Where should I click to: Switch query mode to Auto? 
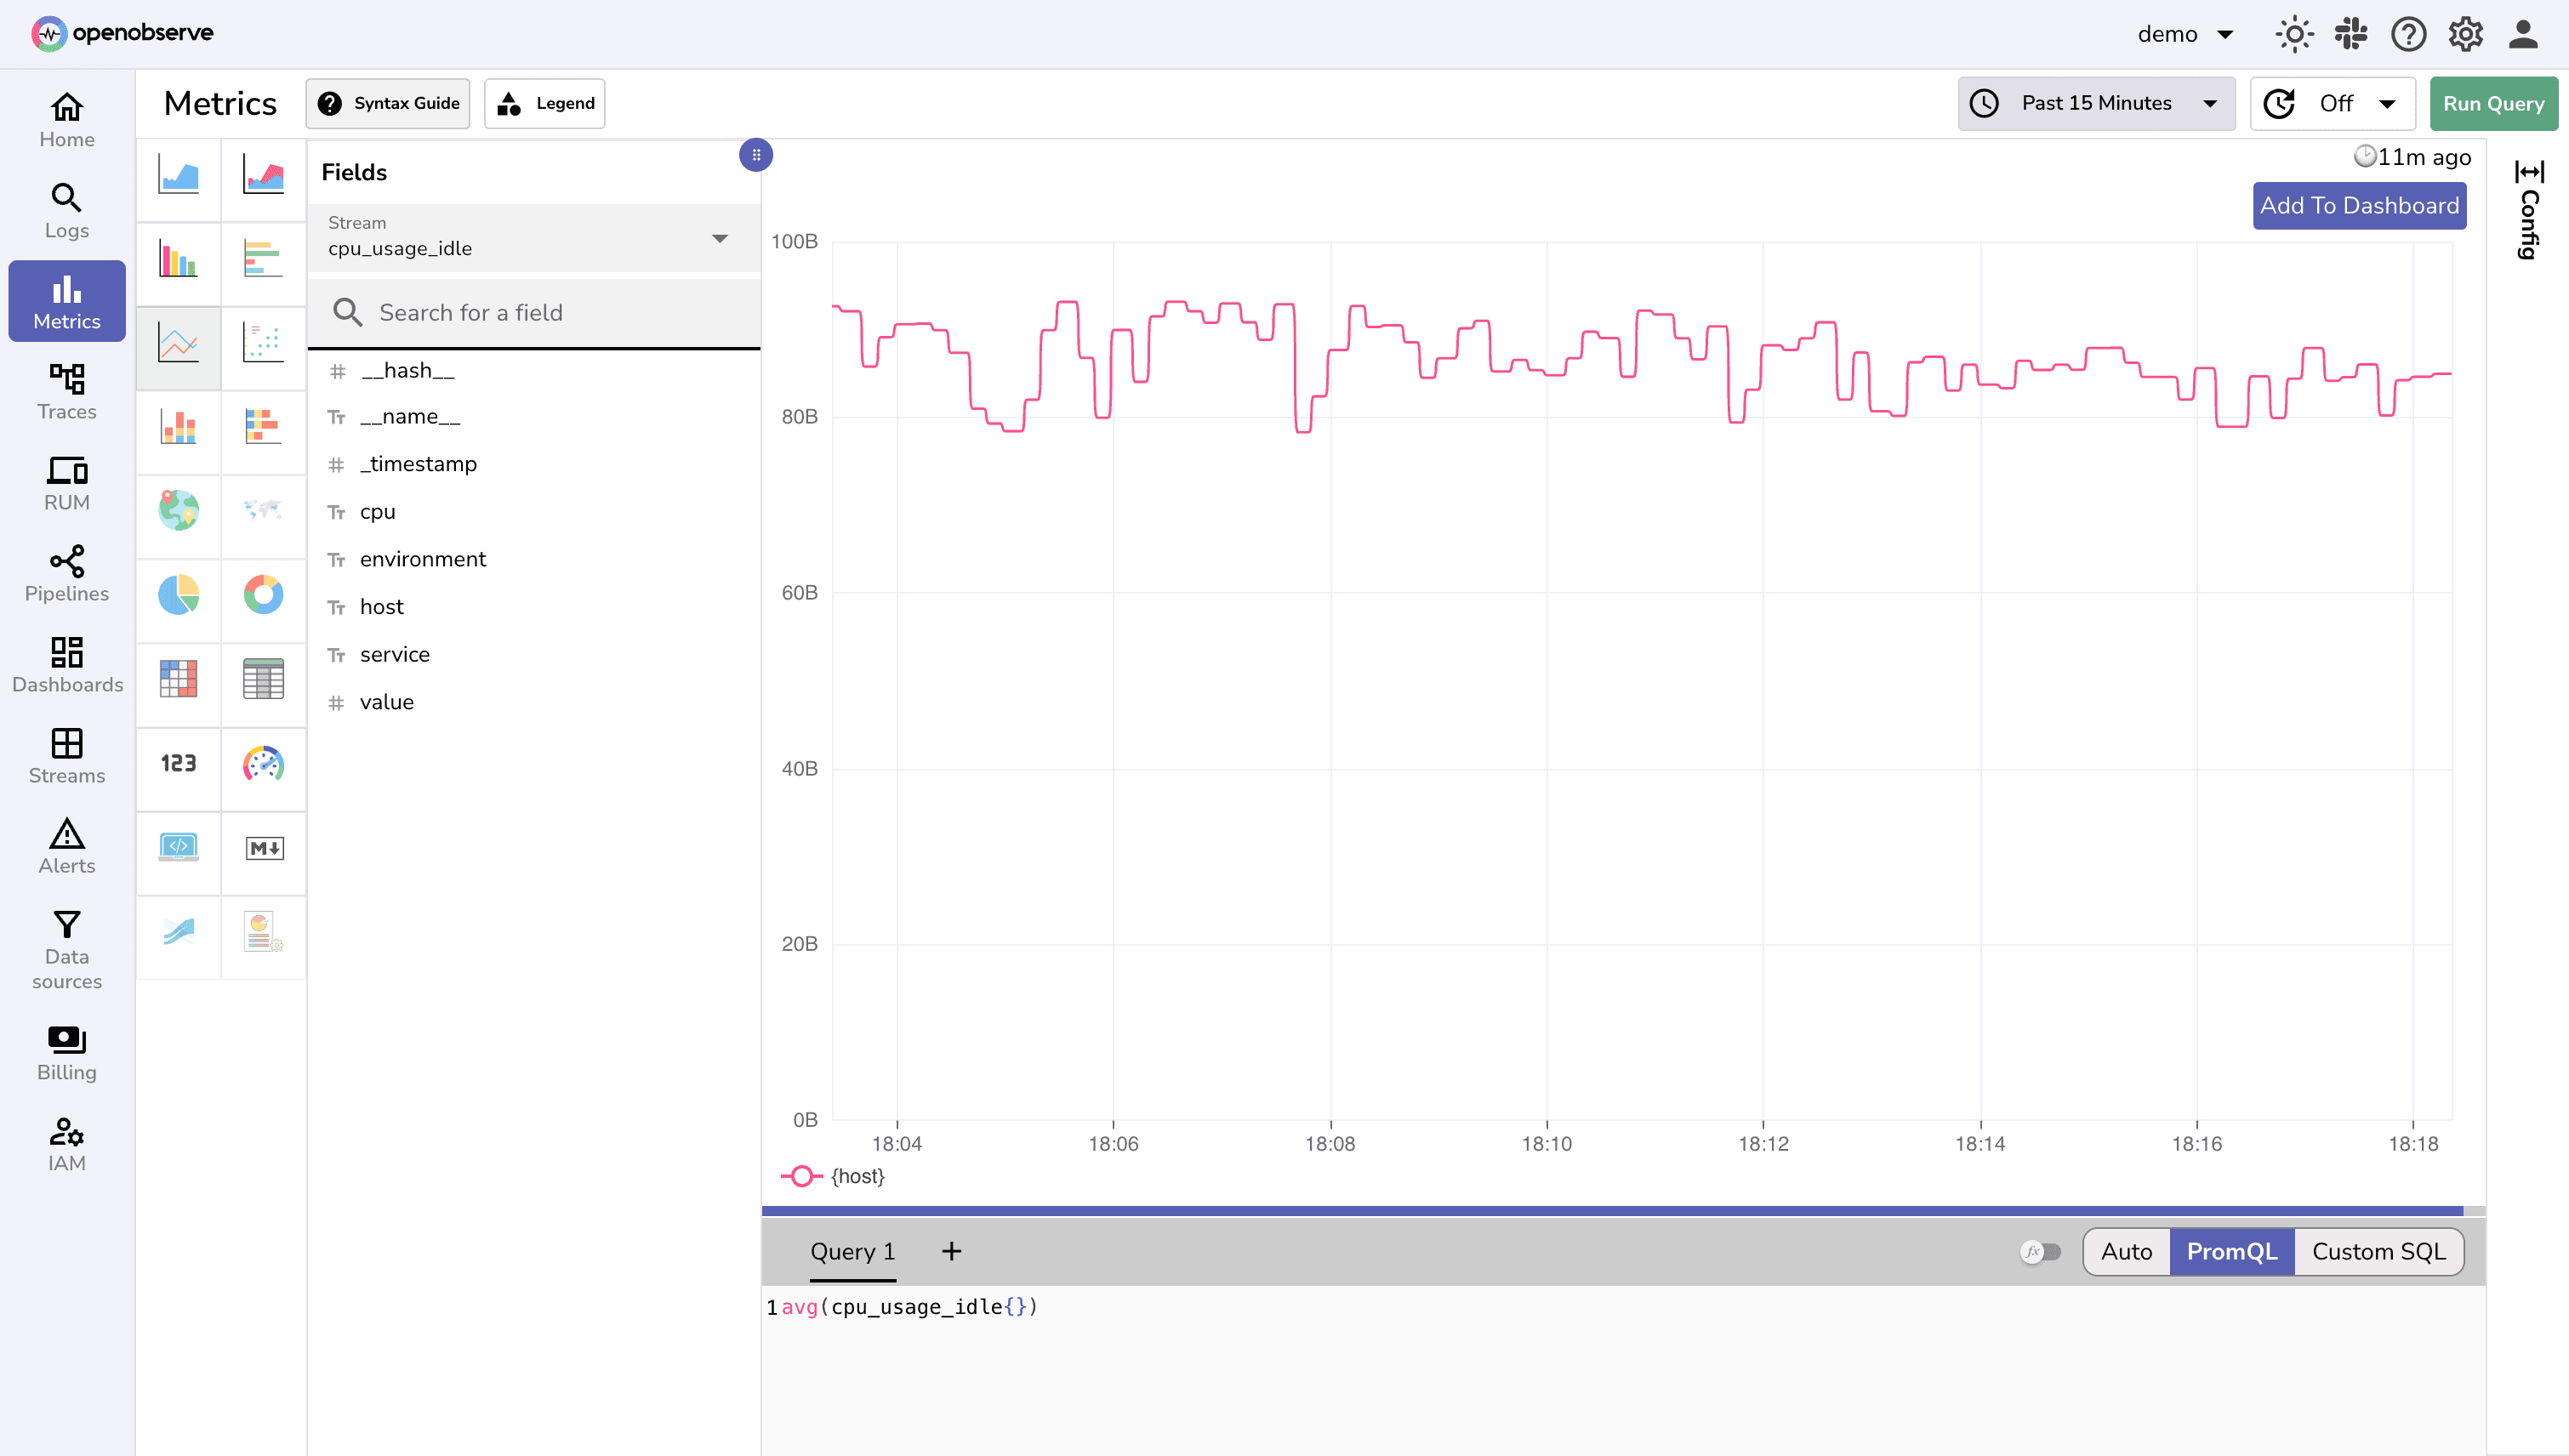[2127, 1251]
